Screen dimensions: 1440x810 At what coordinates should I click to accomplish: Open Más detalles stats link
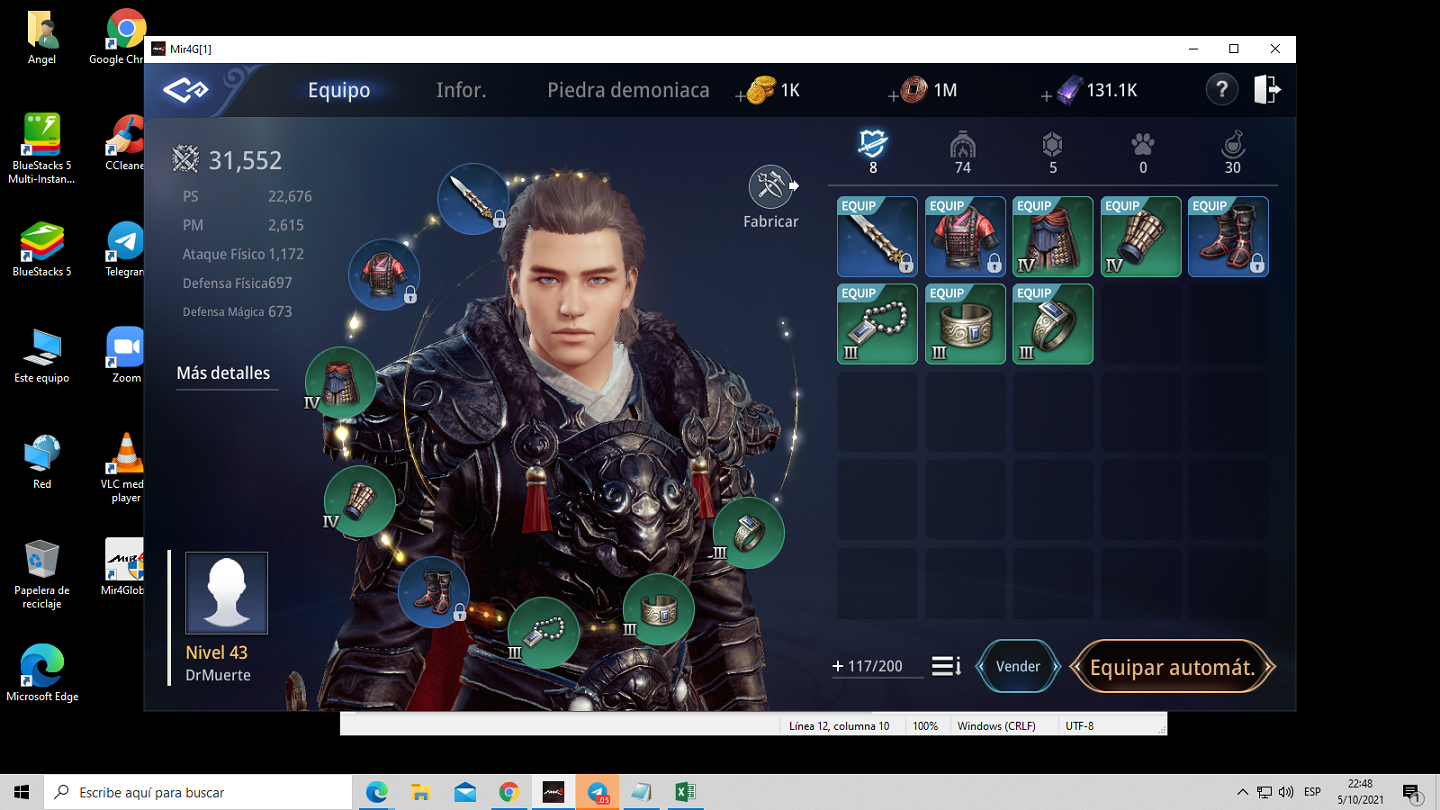[x=223, y=373]
